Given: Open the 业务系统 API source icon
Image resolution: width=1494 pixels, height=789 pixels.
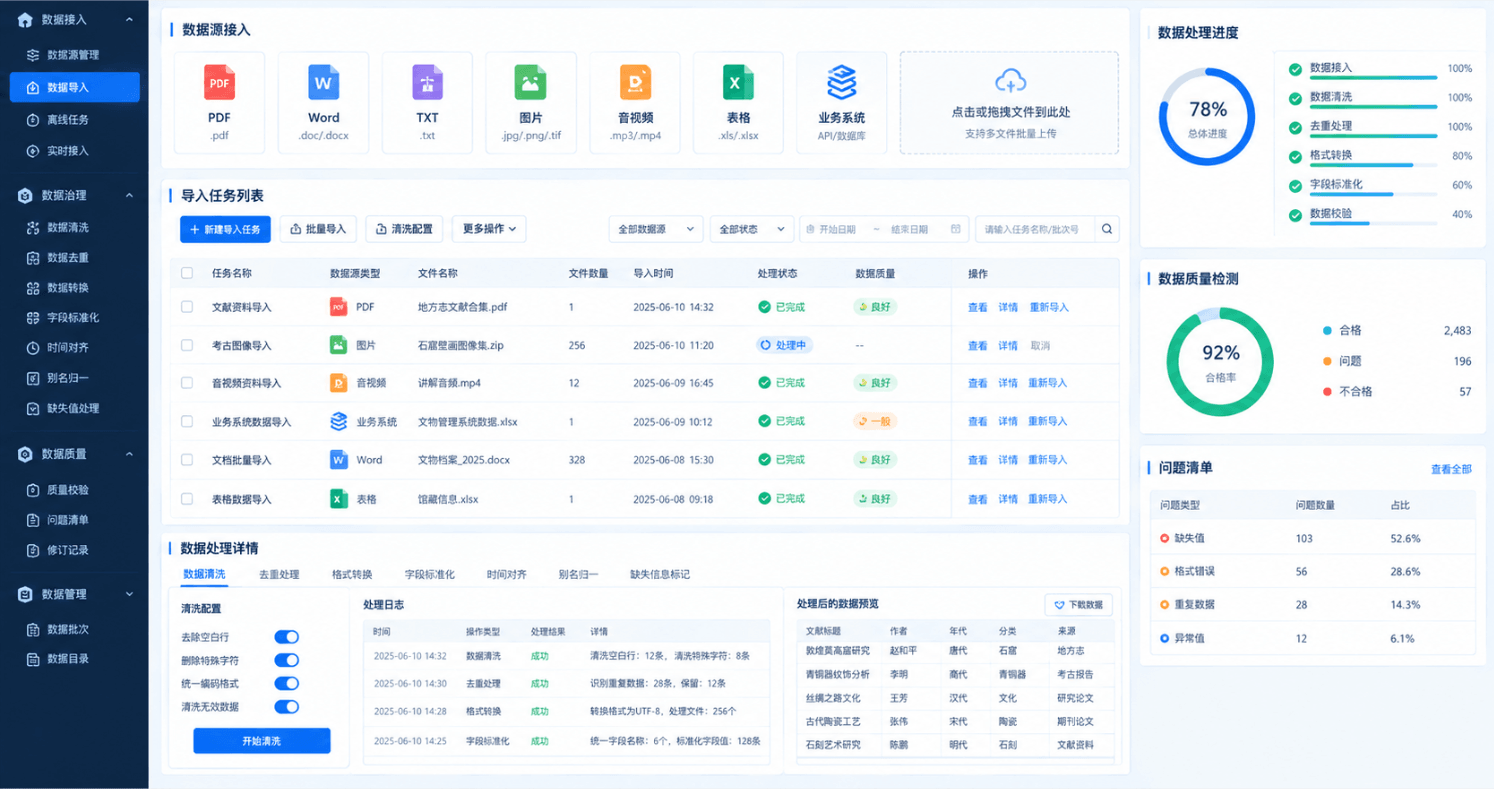Looking at the screenshot, I should click(x=841, y=83).
